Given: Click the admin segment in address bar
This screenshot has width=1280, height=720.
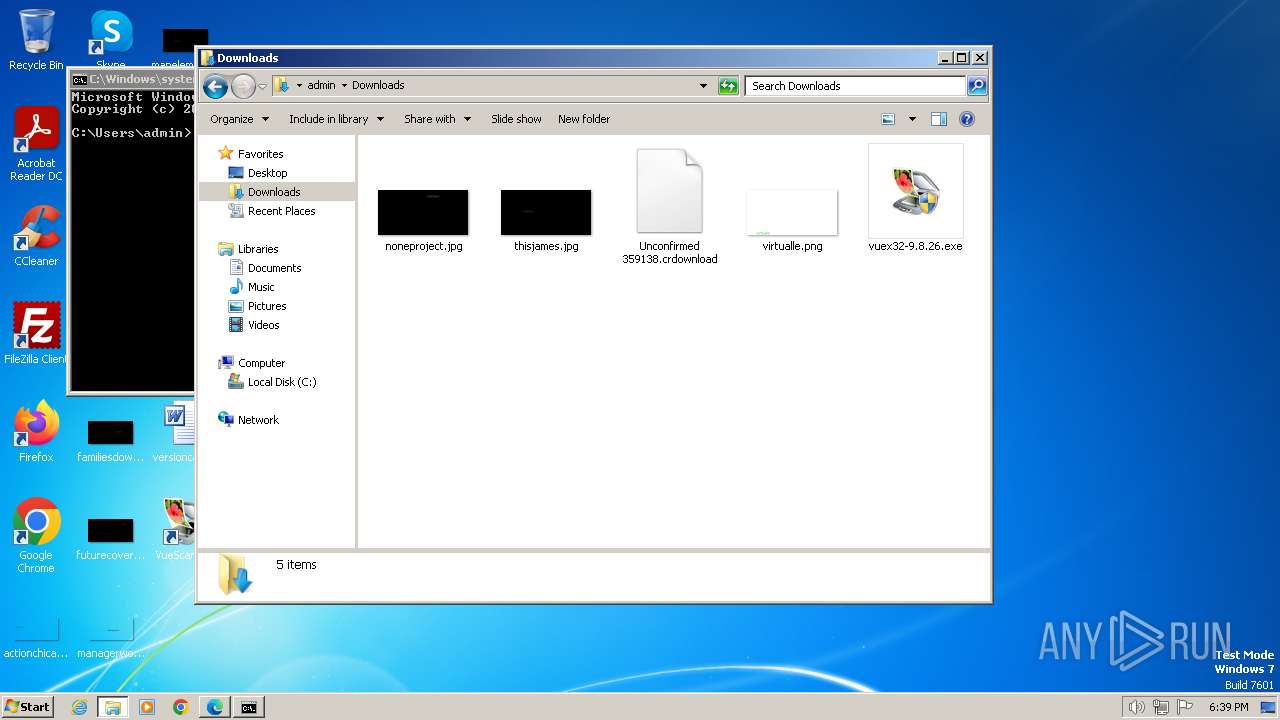Looking at the screenshot, I should pyautogui.click(x=321, y=86).
